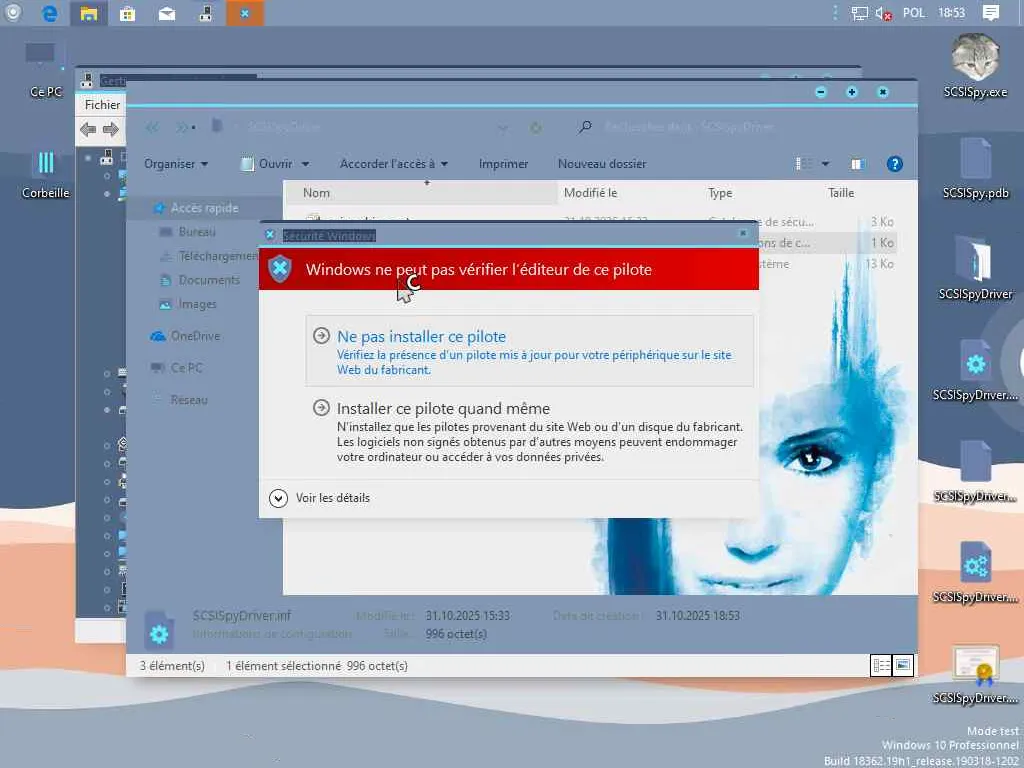Viewport: 1024px width, 768px height.
Task: Sort files by the Taille column
Action: tap(840, 193)
